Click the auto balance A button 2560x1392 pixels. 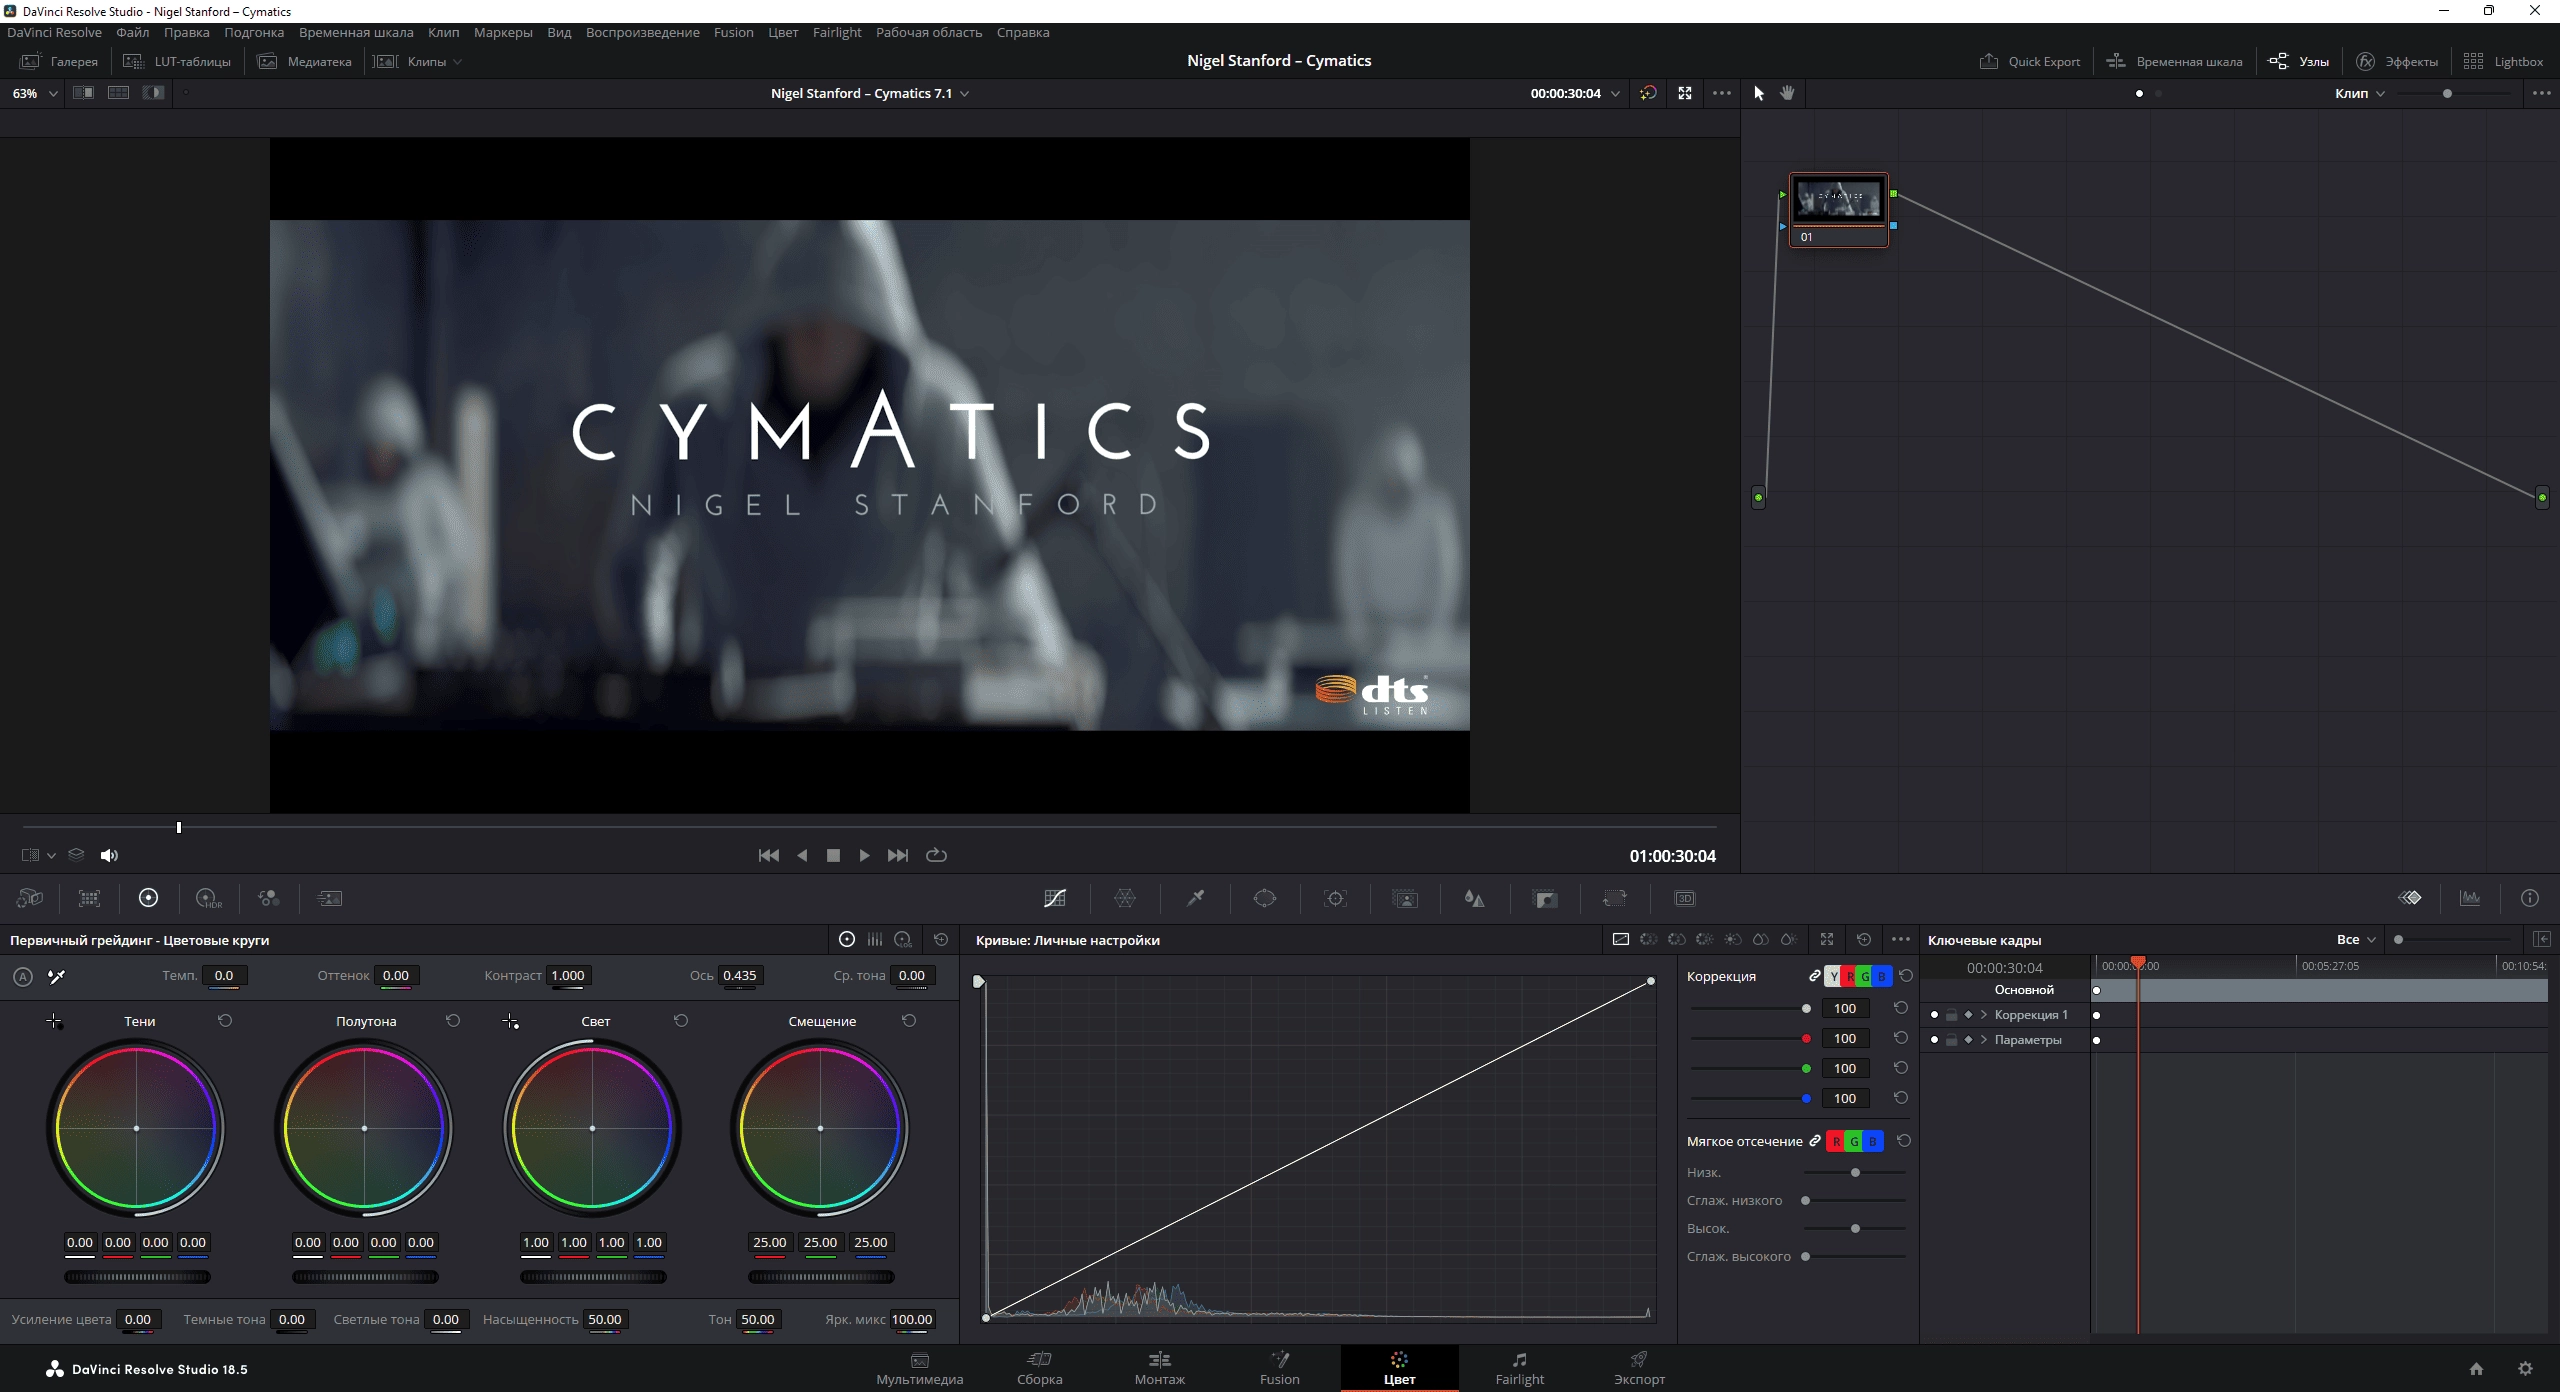[23, 977]
